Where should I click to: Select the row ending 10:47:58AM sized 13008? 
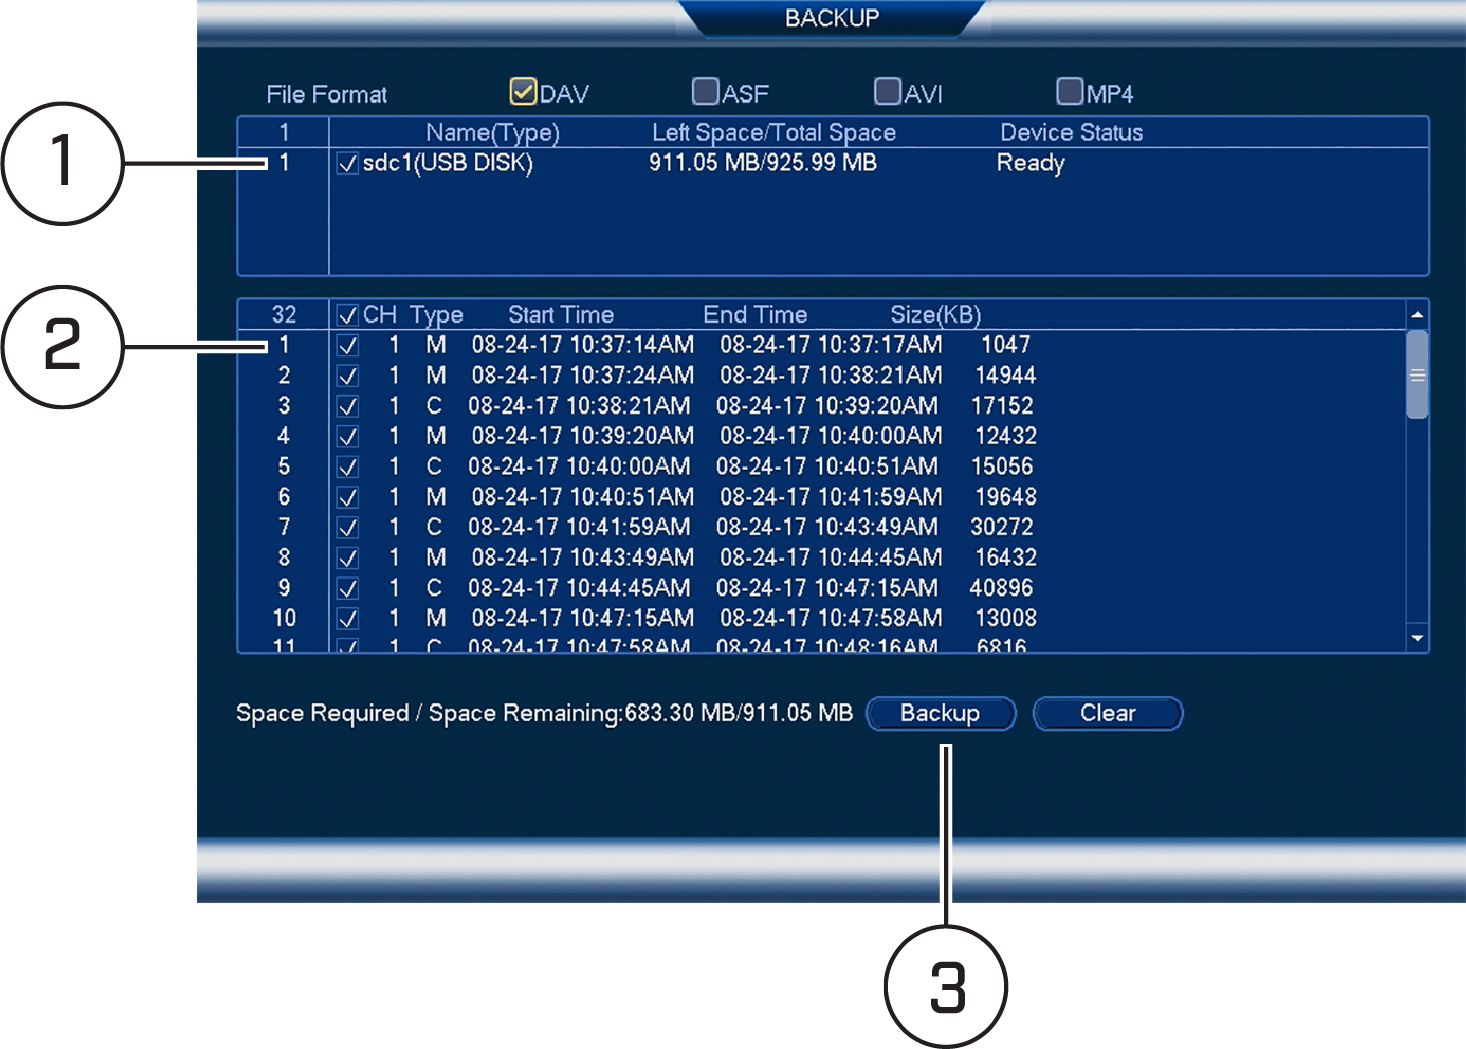820,618
